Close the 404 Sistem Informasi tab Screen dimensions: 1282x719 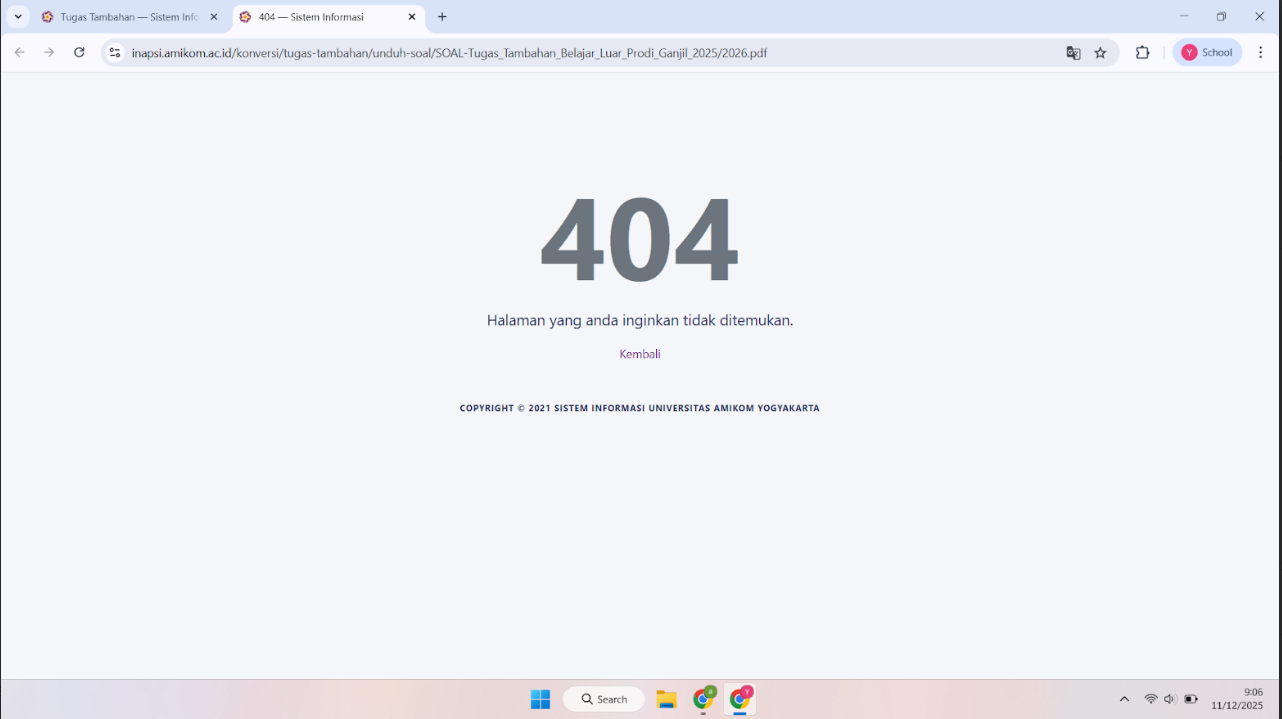click(x=411, y=17)
